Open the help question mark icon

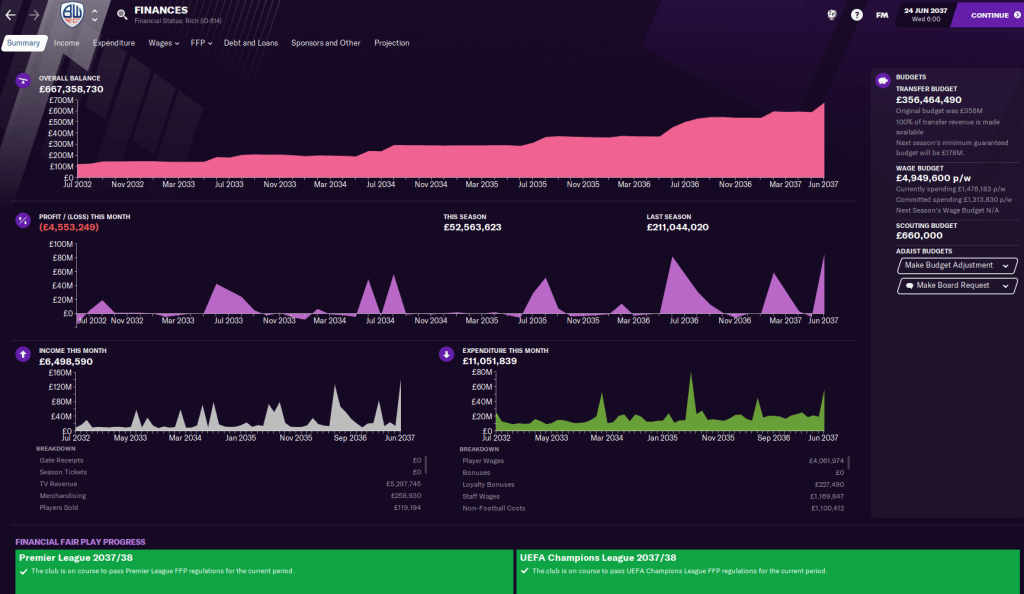pyautogui.click(x=856, y=15)
